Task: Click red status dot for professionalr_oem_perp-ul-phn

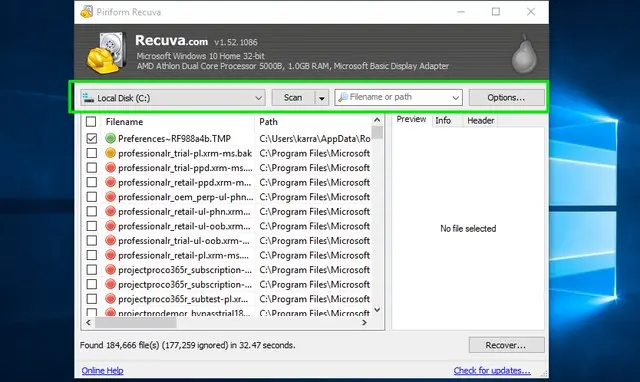Action: (110, 197)
